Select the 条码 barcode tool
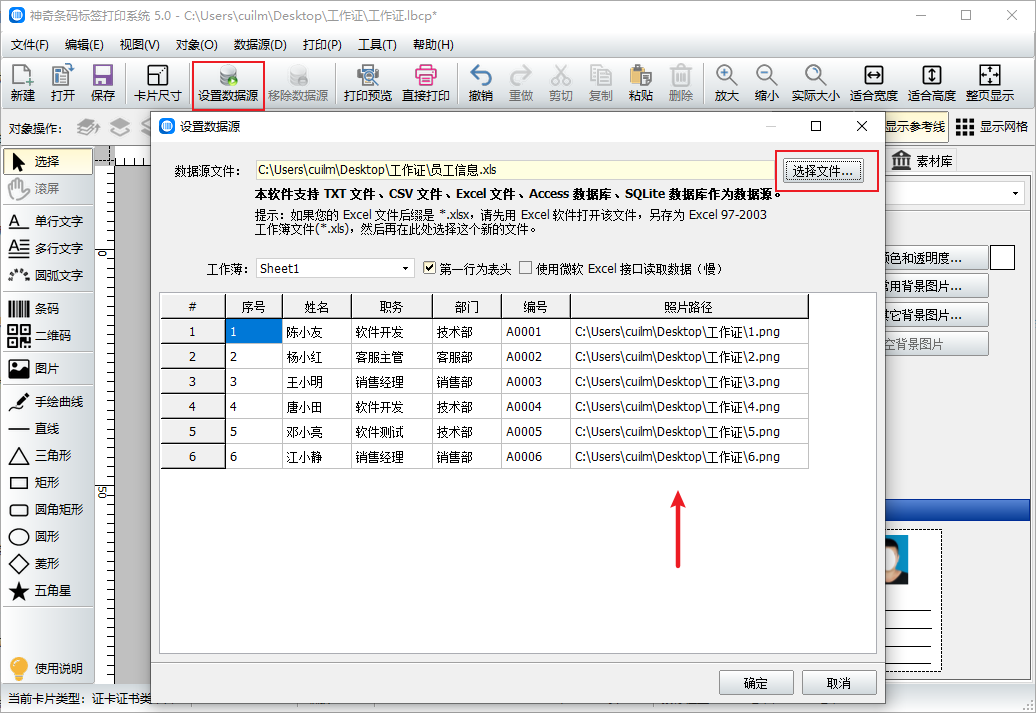Image resolution: width=1036 pixels, height=713 pixels. point(48,309)
